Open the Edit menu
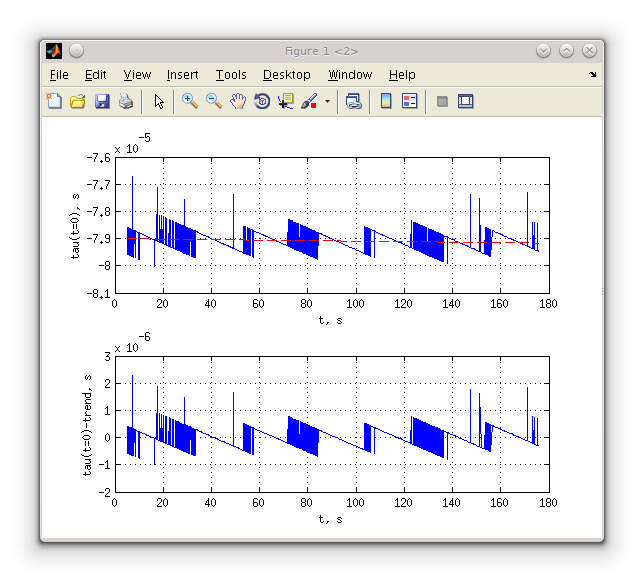 pos(96,75)
